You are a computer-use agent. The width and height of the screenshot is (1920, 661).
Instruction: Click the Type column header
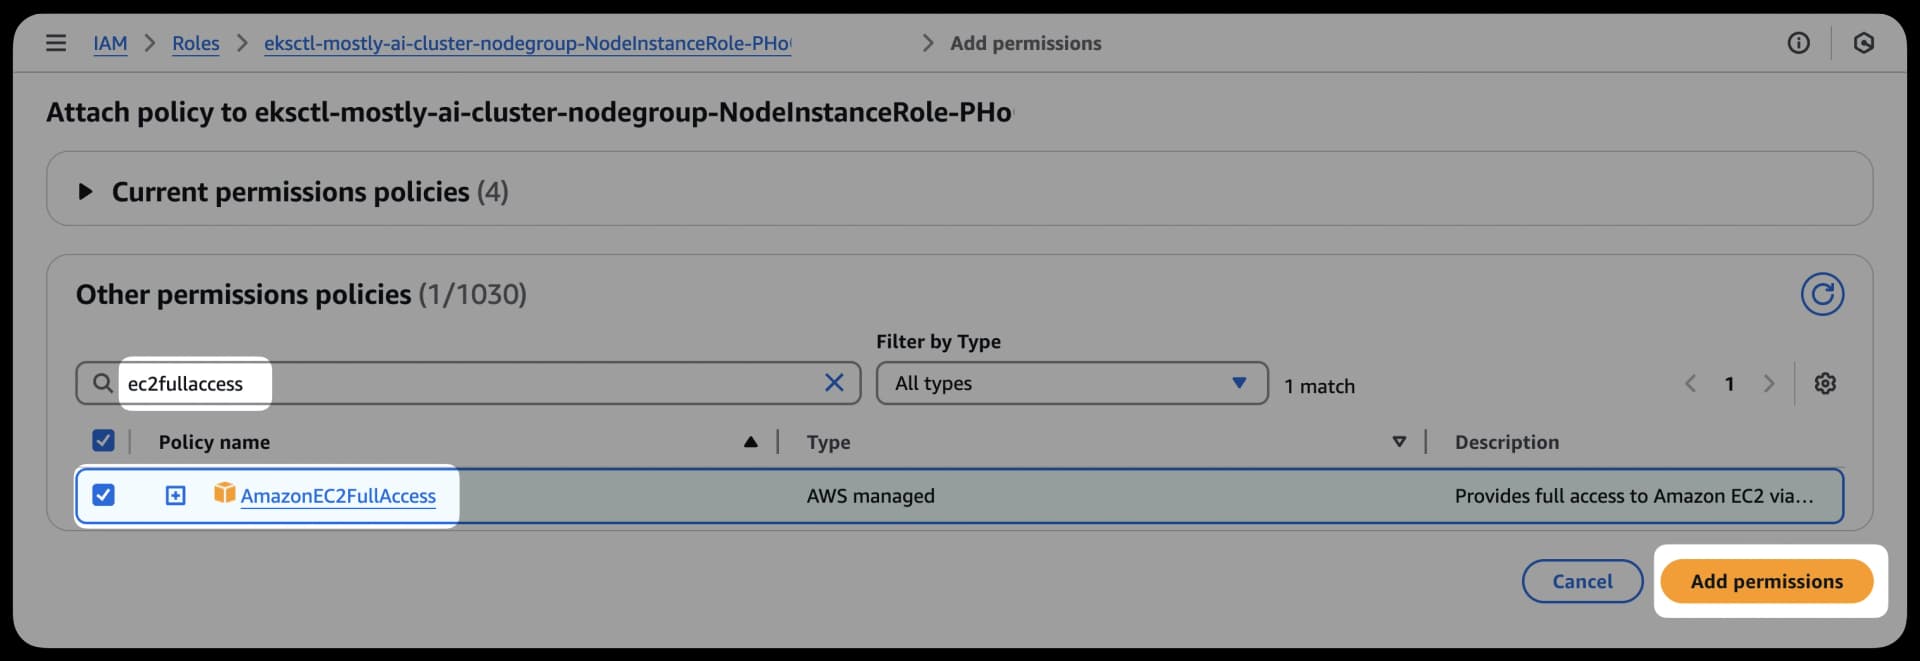(x=828, y=442)
